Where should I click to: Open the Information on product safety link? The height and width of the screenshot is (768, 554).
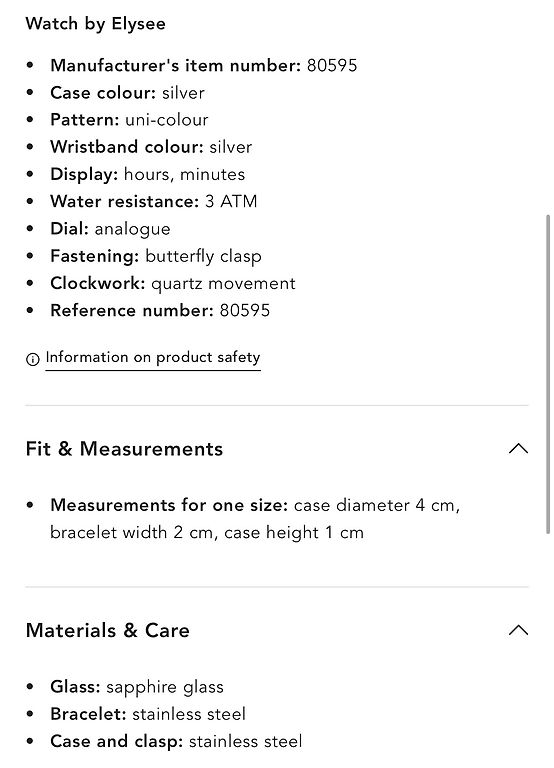click(x=153, y=358)
